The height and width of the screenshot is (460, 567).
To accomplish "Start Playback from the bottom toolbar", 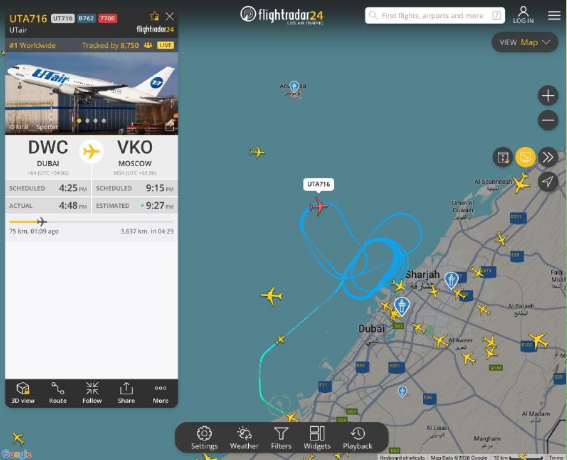I will [x=357, y=438].
